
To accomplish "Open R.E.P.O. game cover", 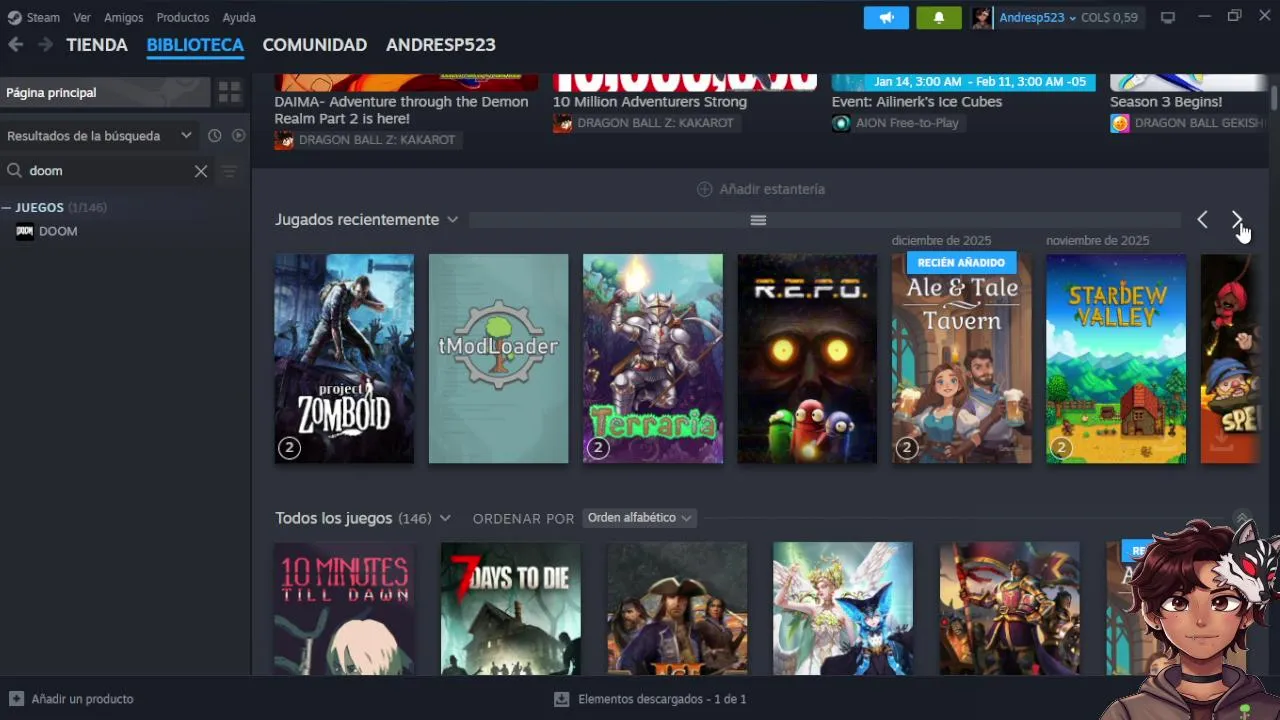I will 807,359.
